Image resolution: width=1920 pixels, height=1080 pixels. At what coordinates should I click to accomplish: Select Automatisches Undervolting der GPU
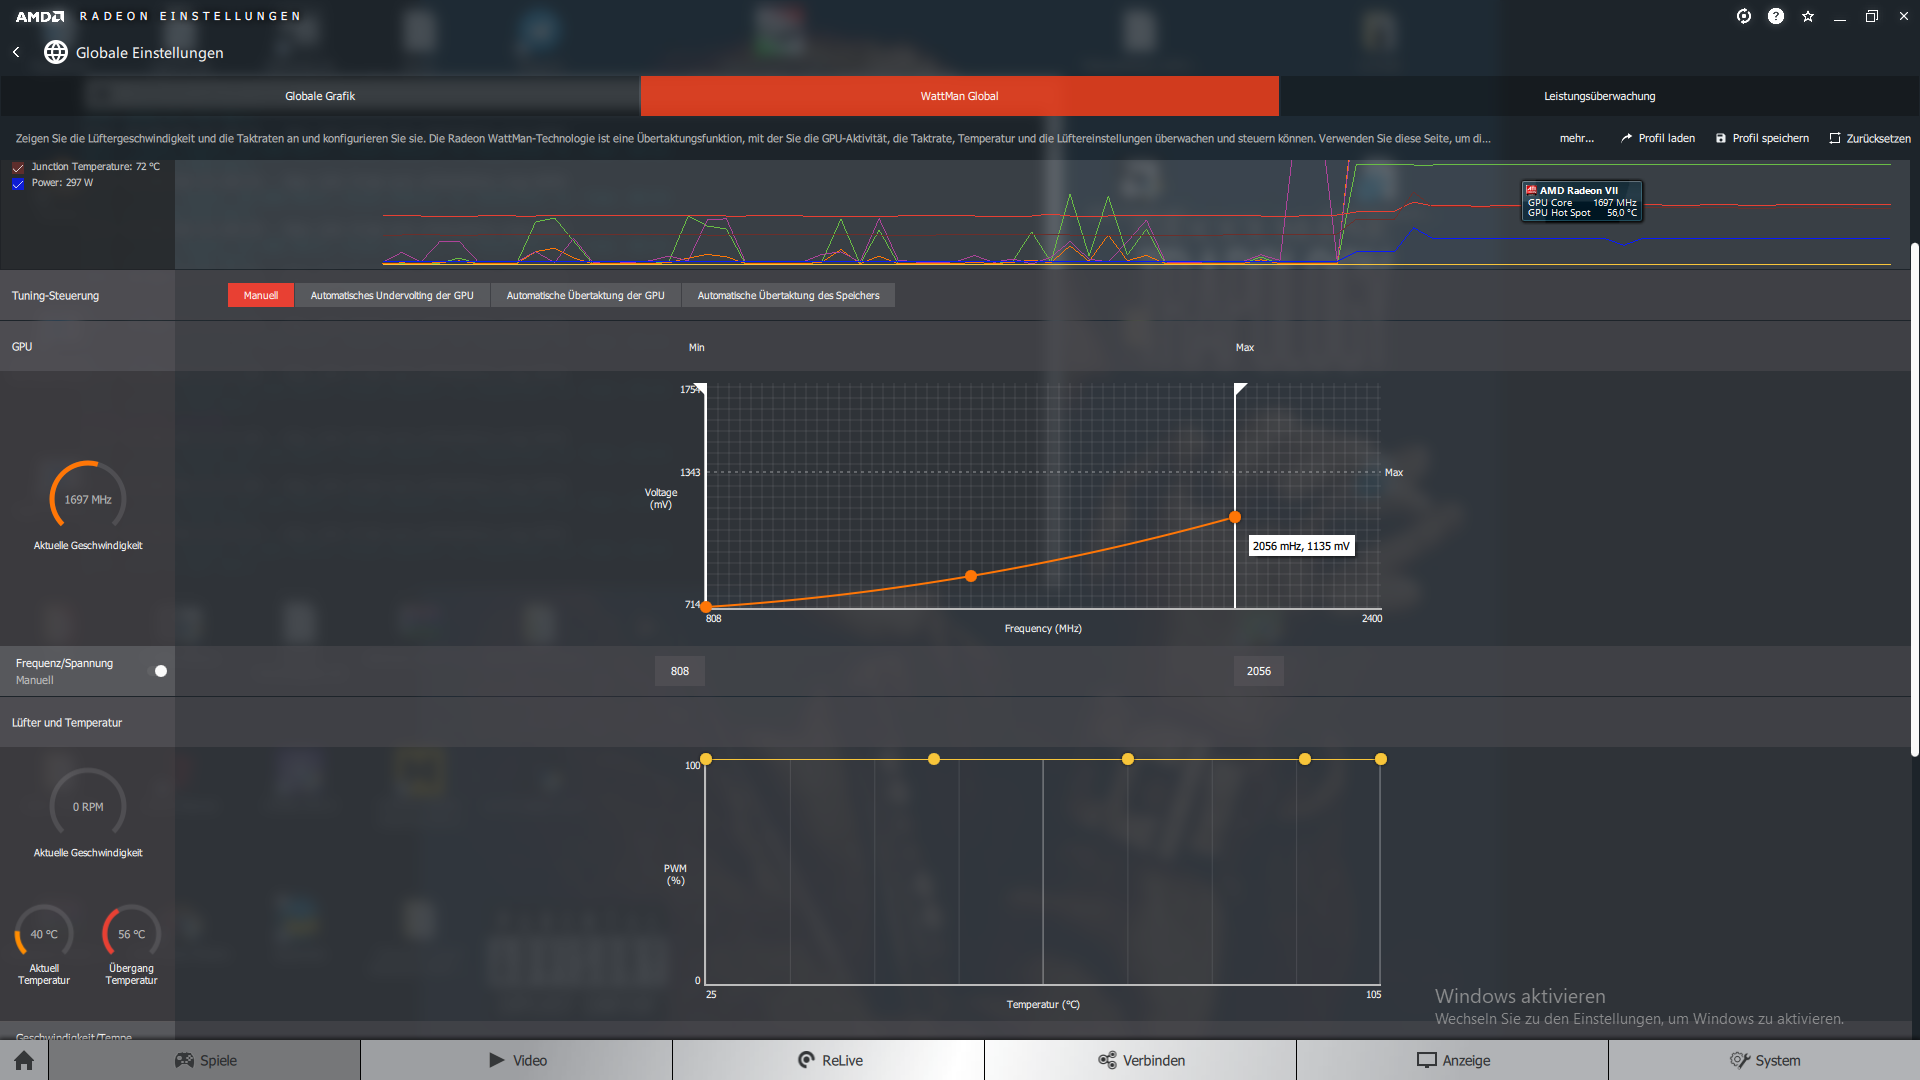pos(392,295)
